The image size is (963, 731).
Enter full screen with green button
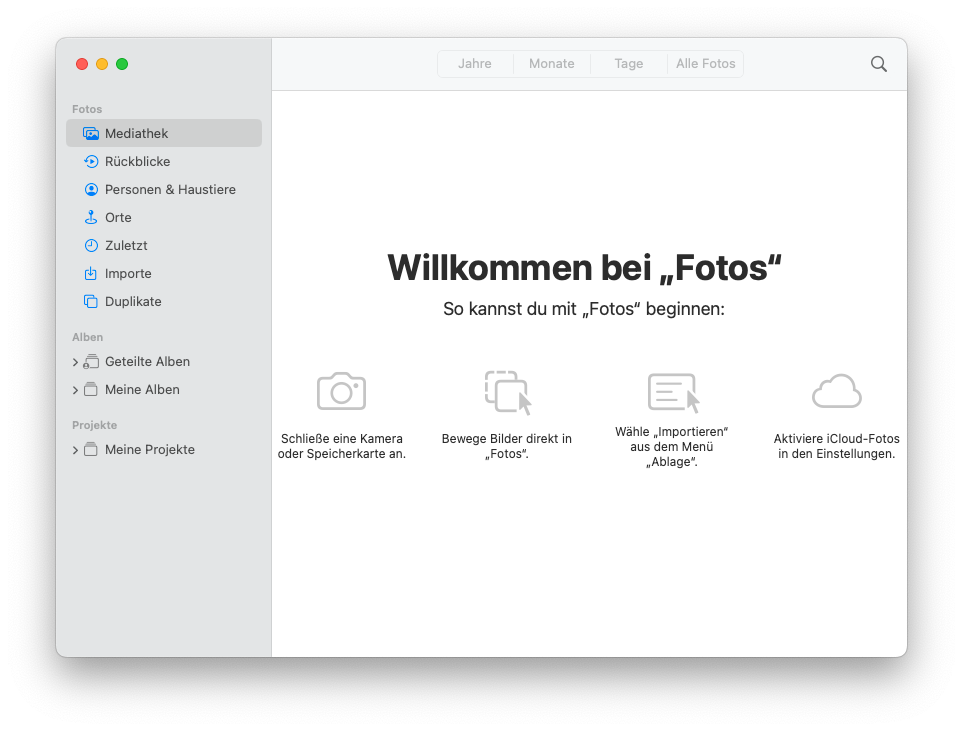tap(122, 64)
